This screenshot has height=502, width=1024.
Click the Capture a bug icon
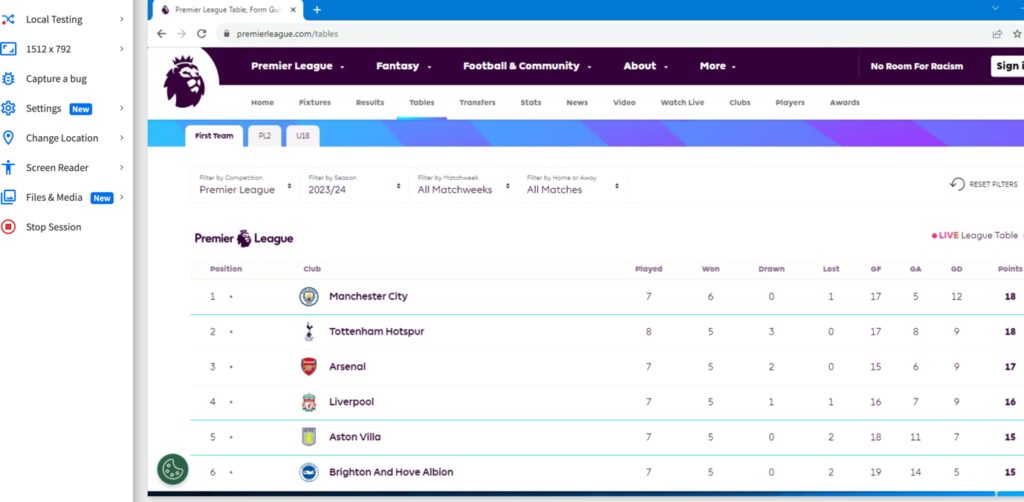tap(8, 79)
